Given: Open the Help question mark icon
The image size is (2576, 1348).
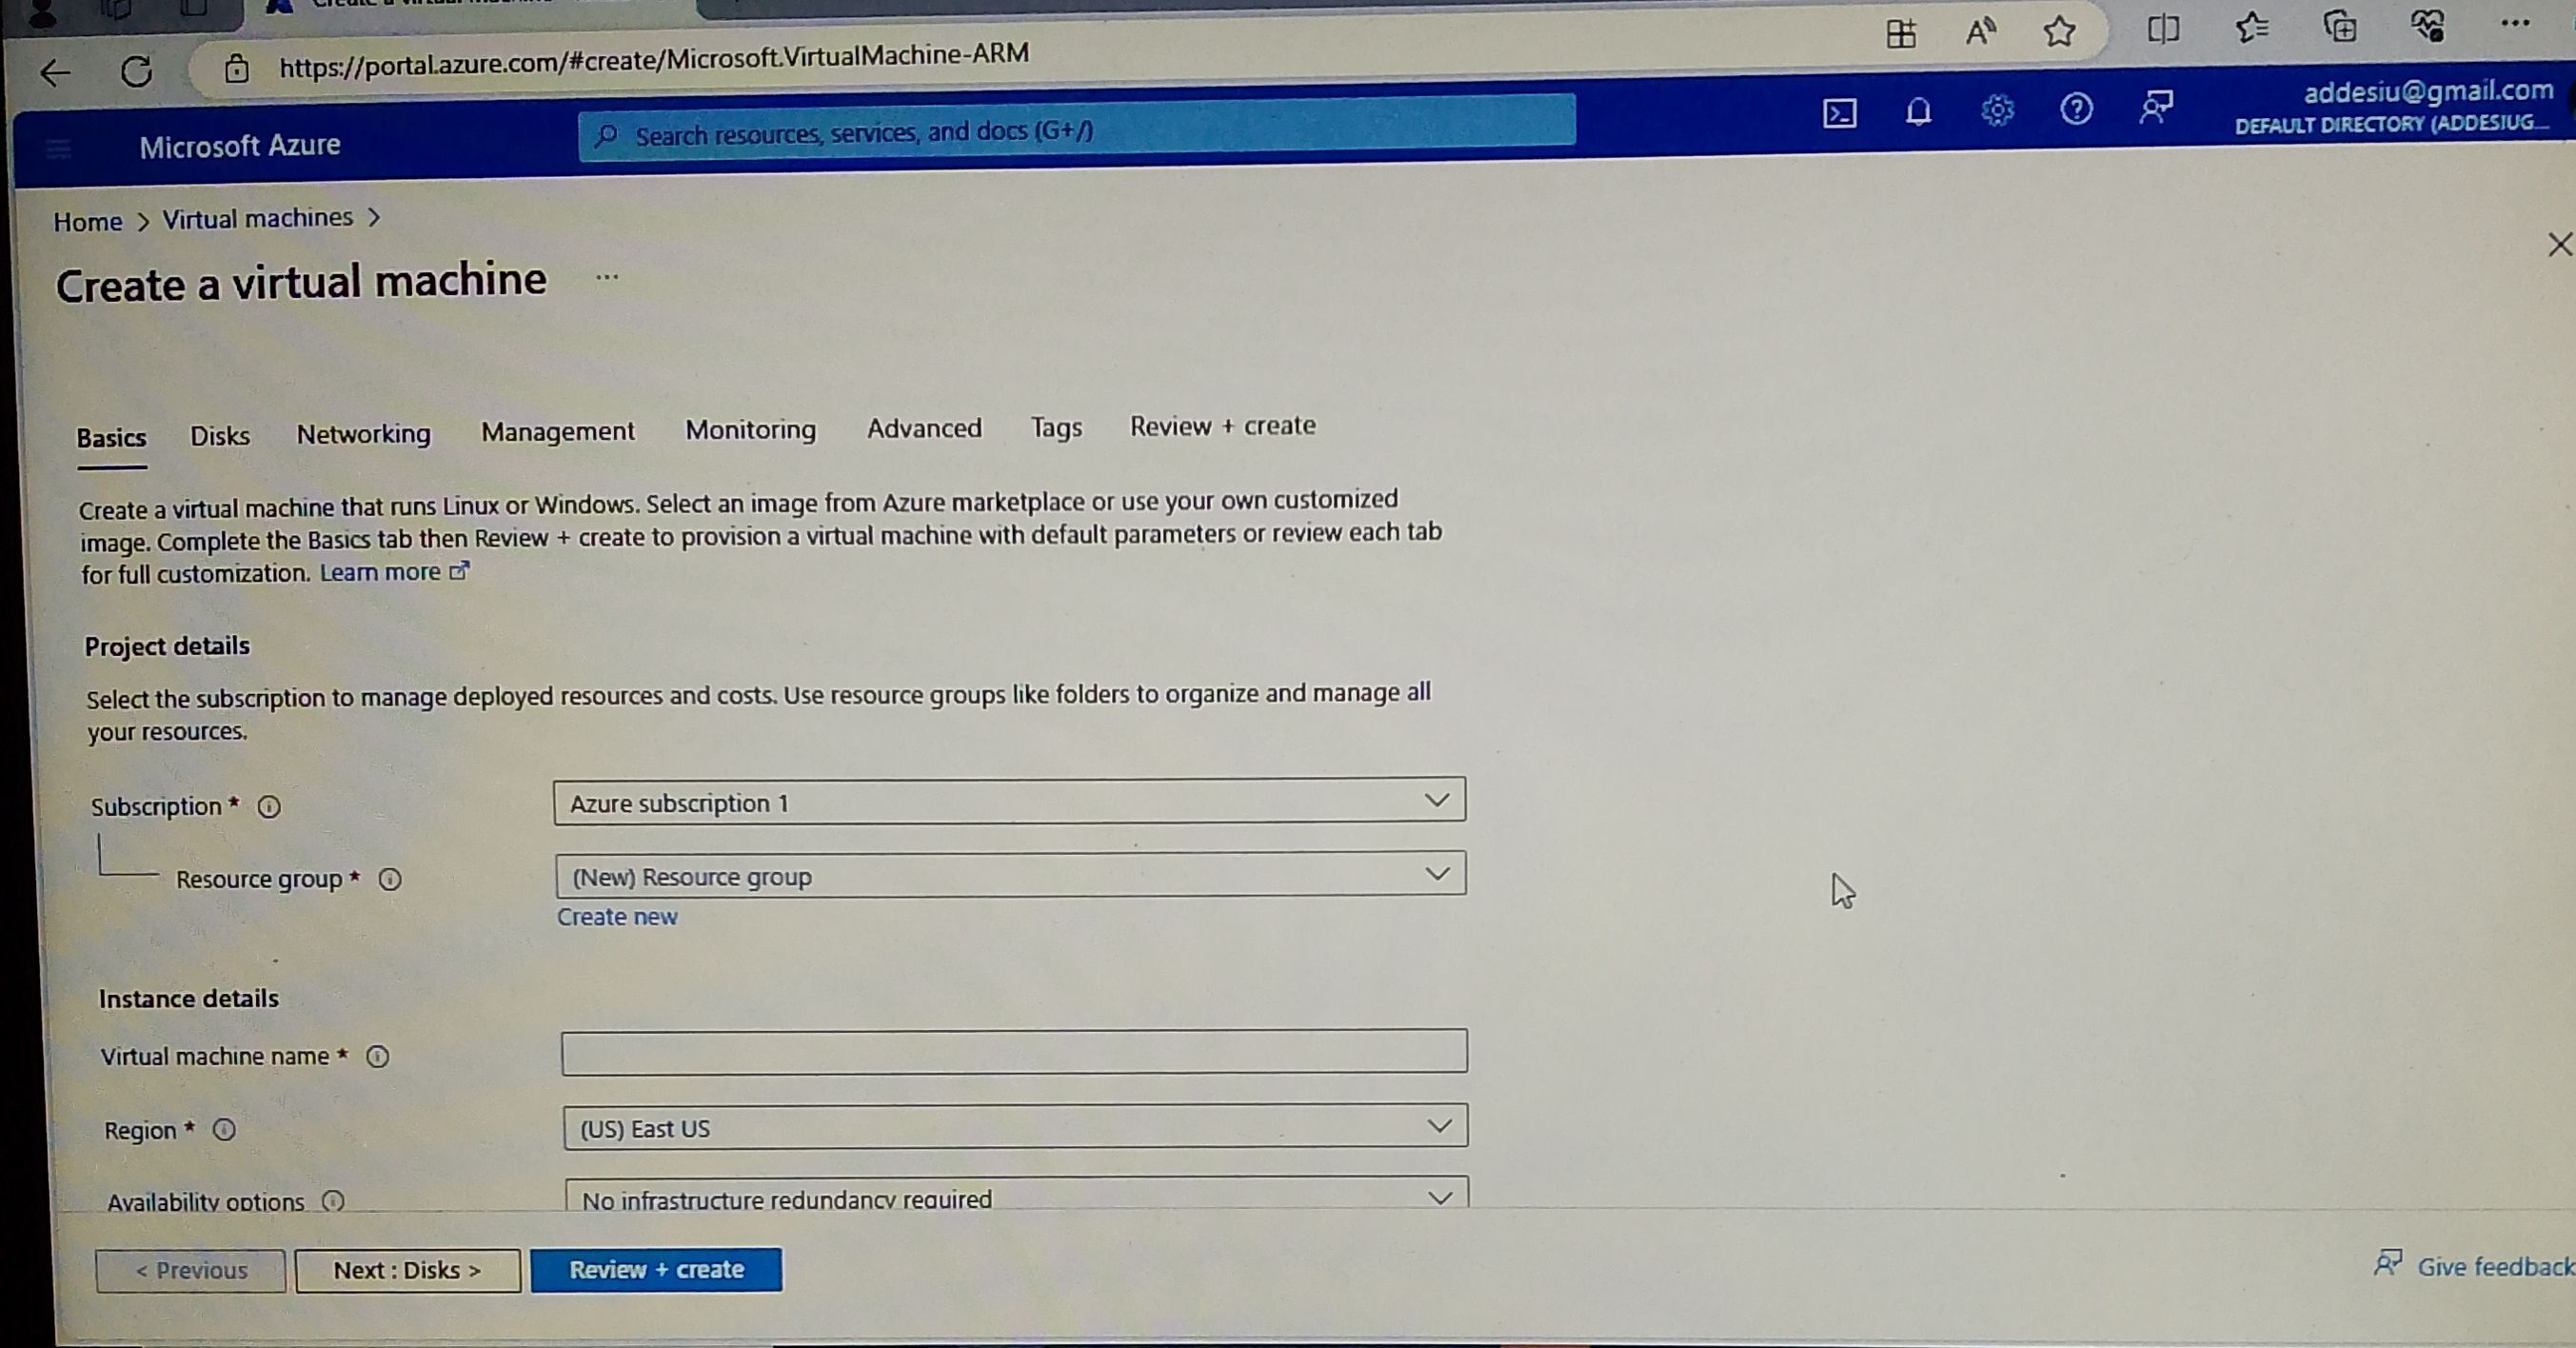Looking at the screenshot, I should (2076, 108).
